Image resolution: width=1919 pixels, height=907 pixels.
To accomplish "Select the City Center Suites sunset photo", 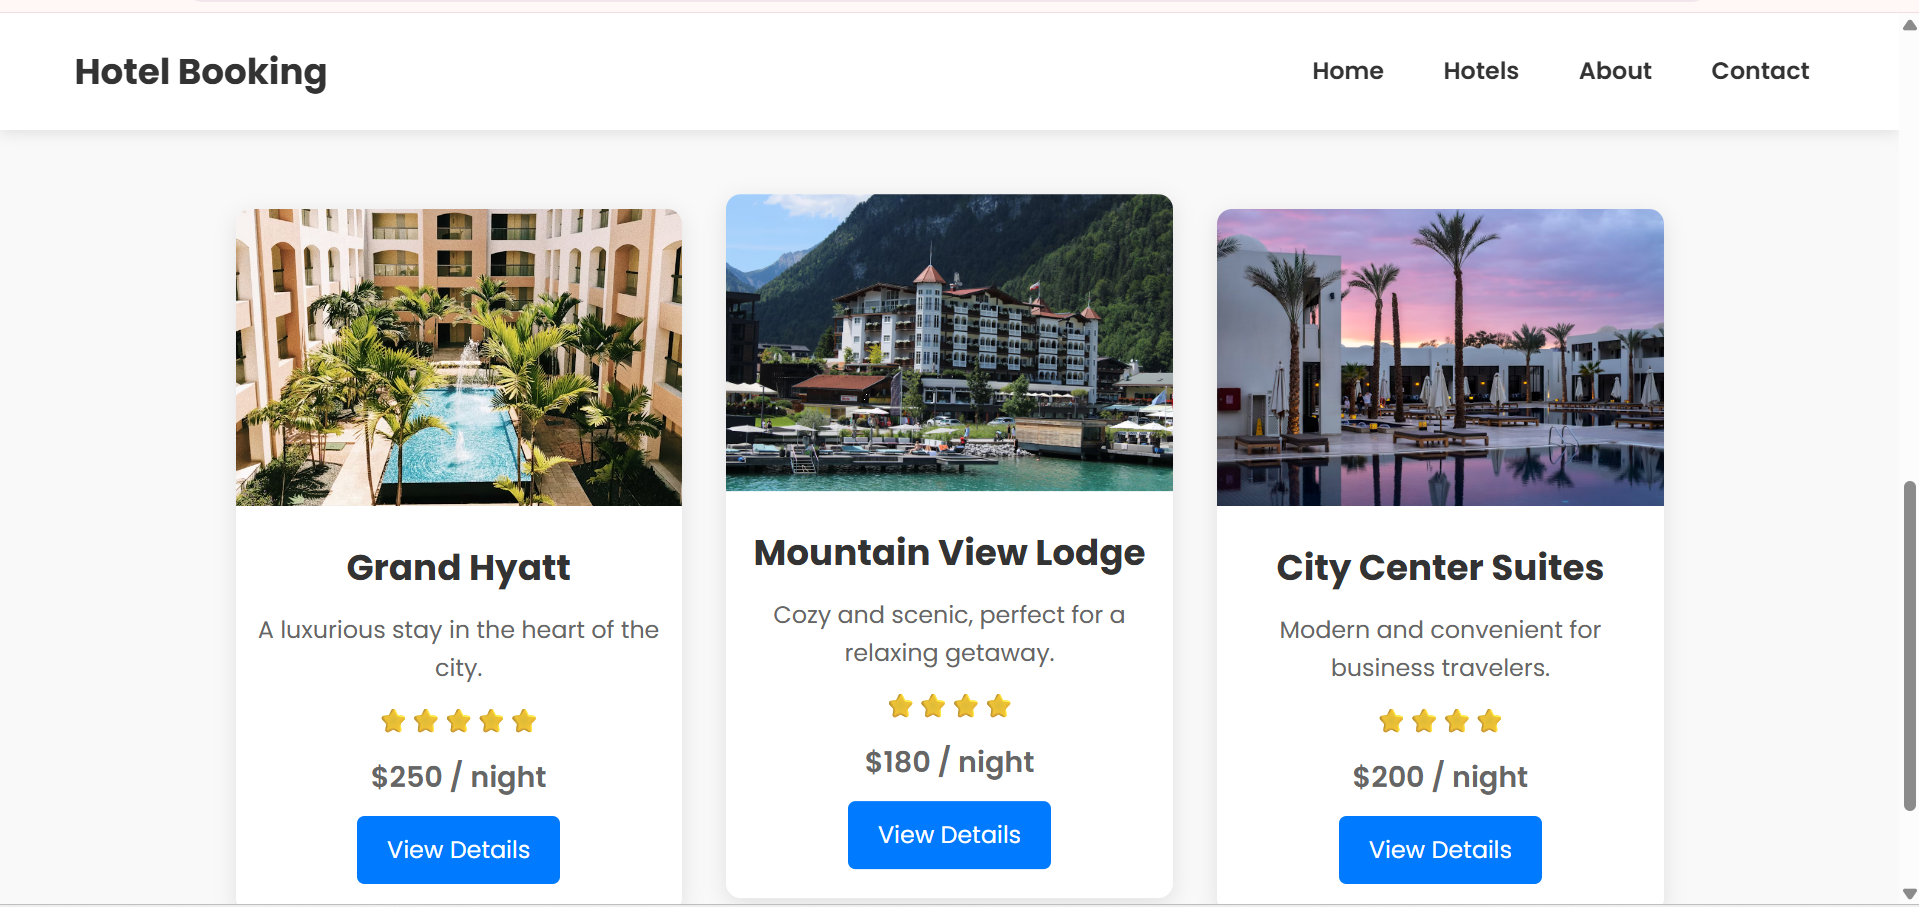I will [x=1439, y=357].
